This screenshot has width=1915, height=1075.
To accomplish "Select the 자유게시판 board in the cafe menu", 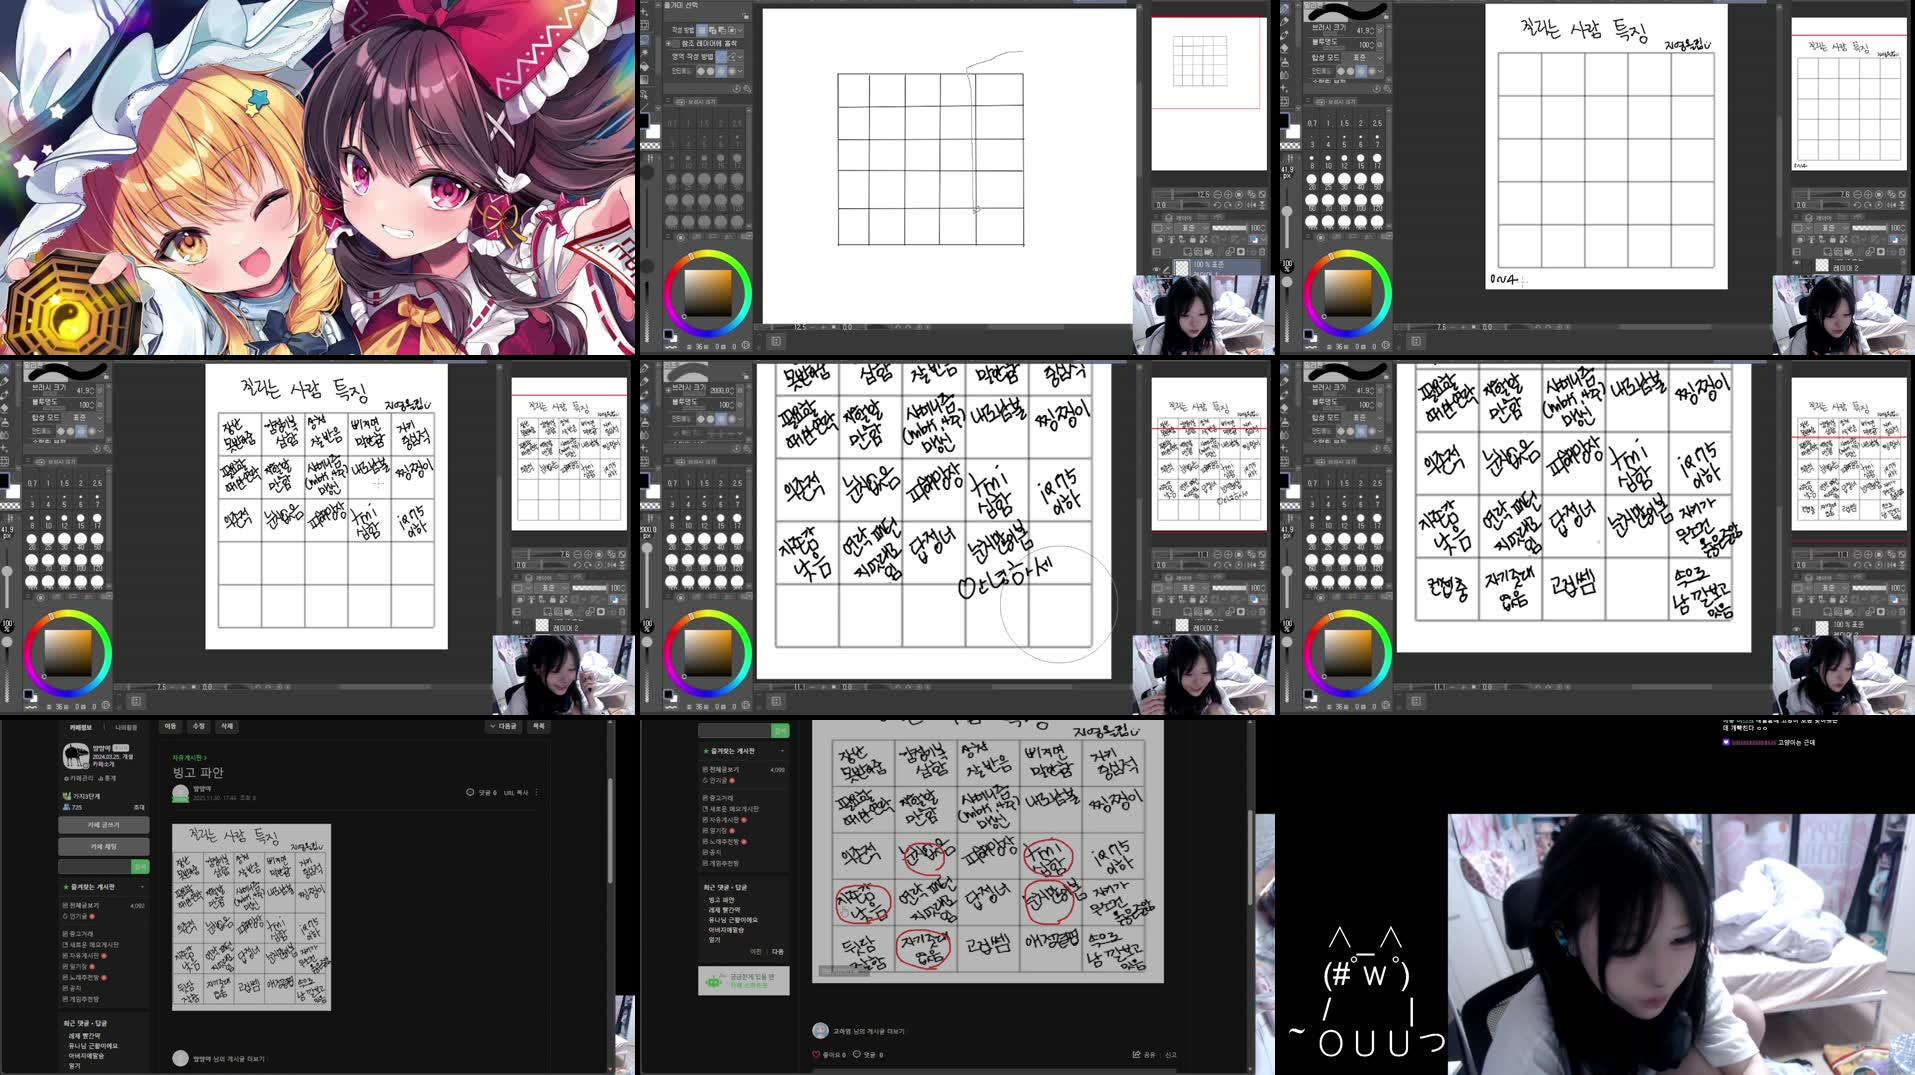I will (x=83, y=955).
